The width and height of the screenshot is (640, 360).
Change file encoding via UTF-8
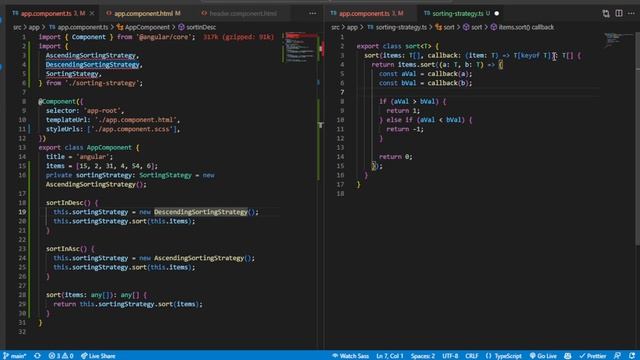[450, 356]
